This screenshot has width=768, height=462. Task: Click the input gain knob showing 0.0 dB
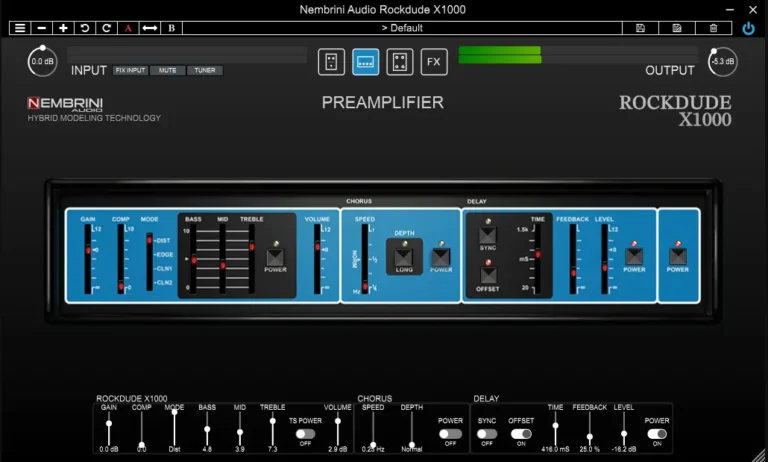[x=42, y=62]
